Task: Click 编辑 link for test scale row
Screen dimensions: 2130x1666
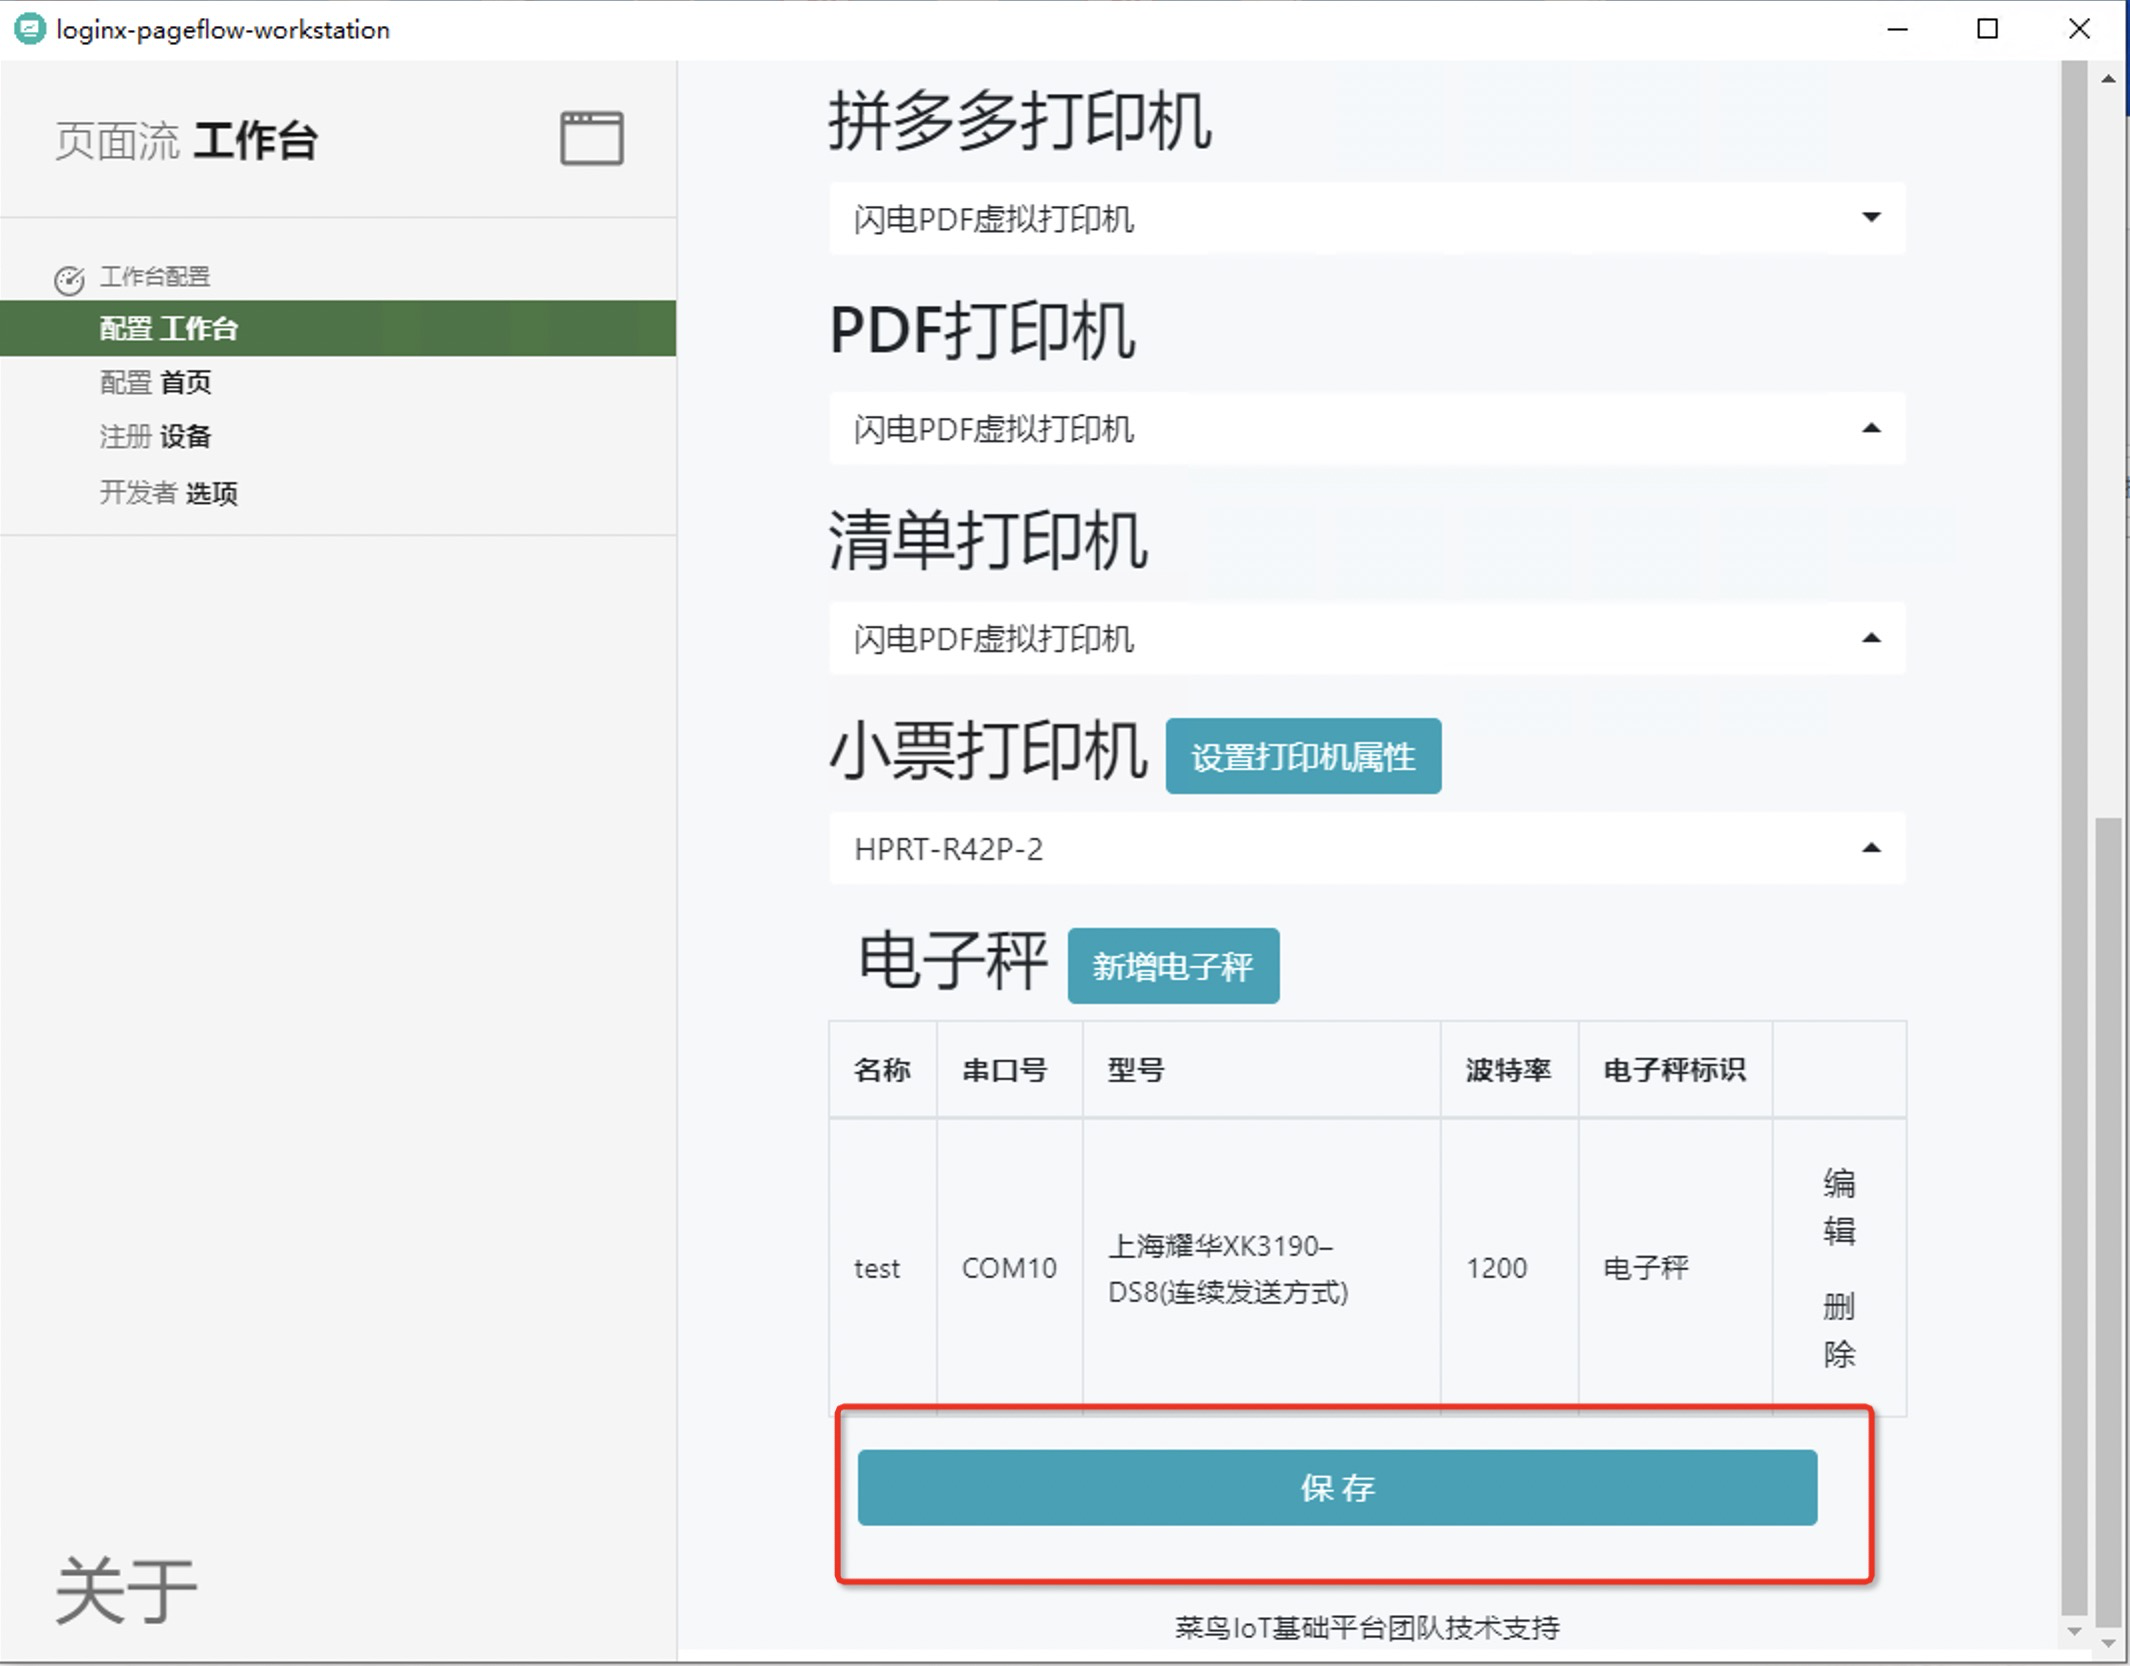Action: tap(1838, 1207)
